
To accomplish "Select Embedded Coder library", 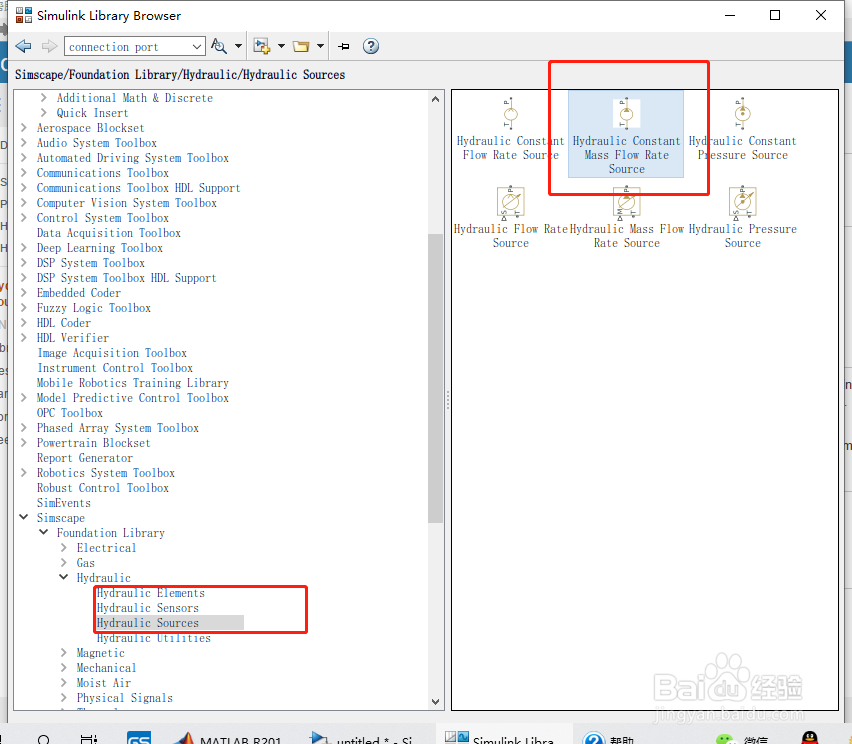I will point(79,293).
